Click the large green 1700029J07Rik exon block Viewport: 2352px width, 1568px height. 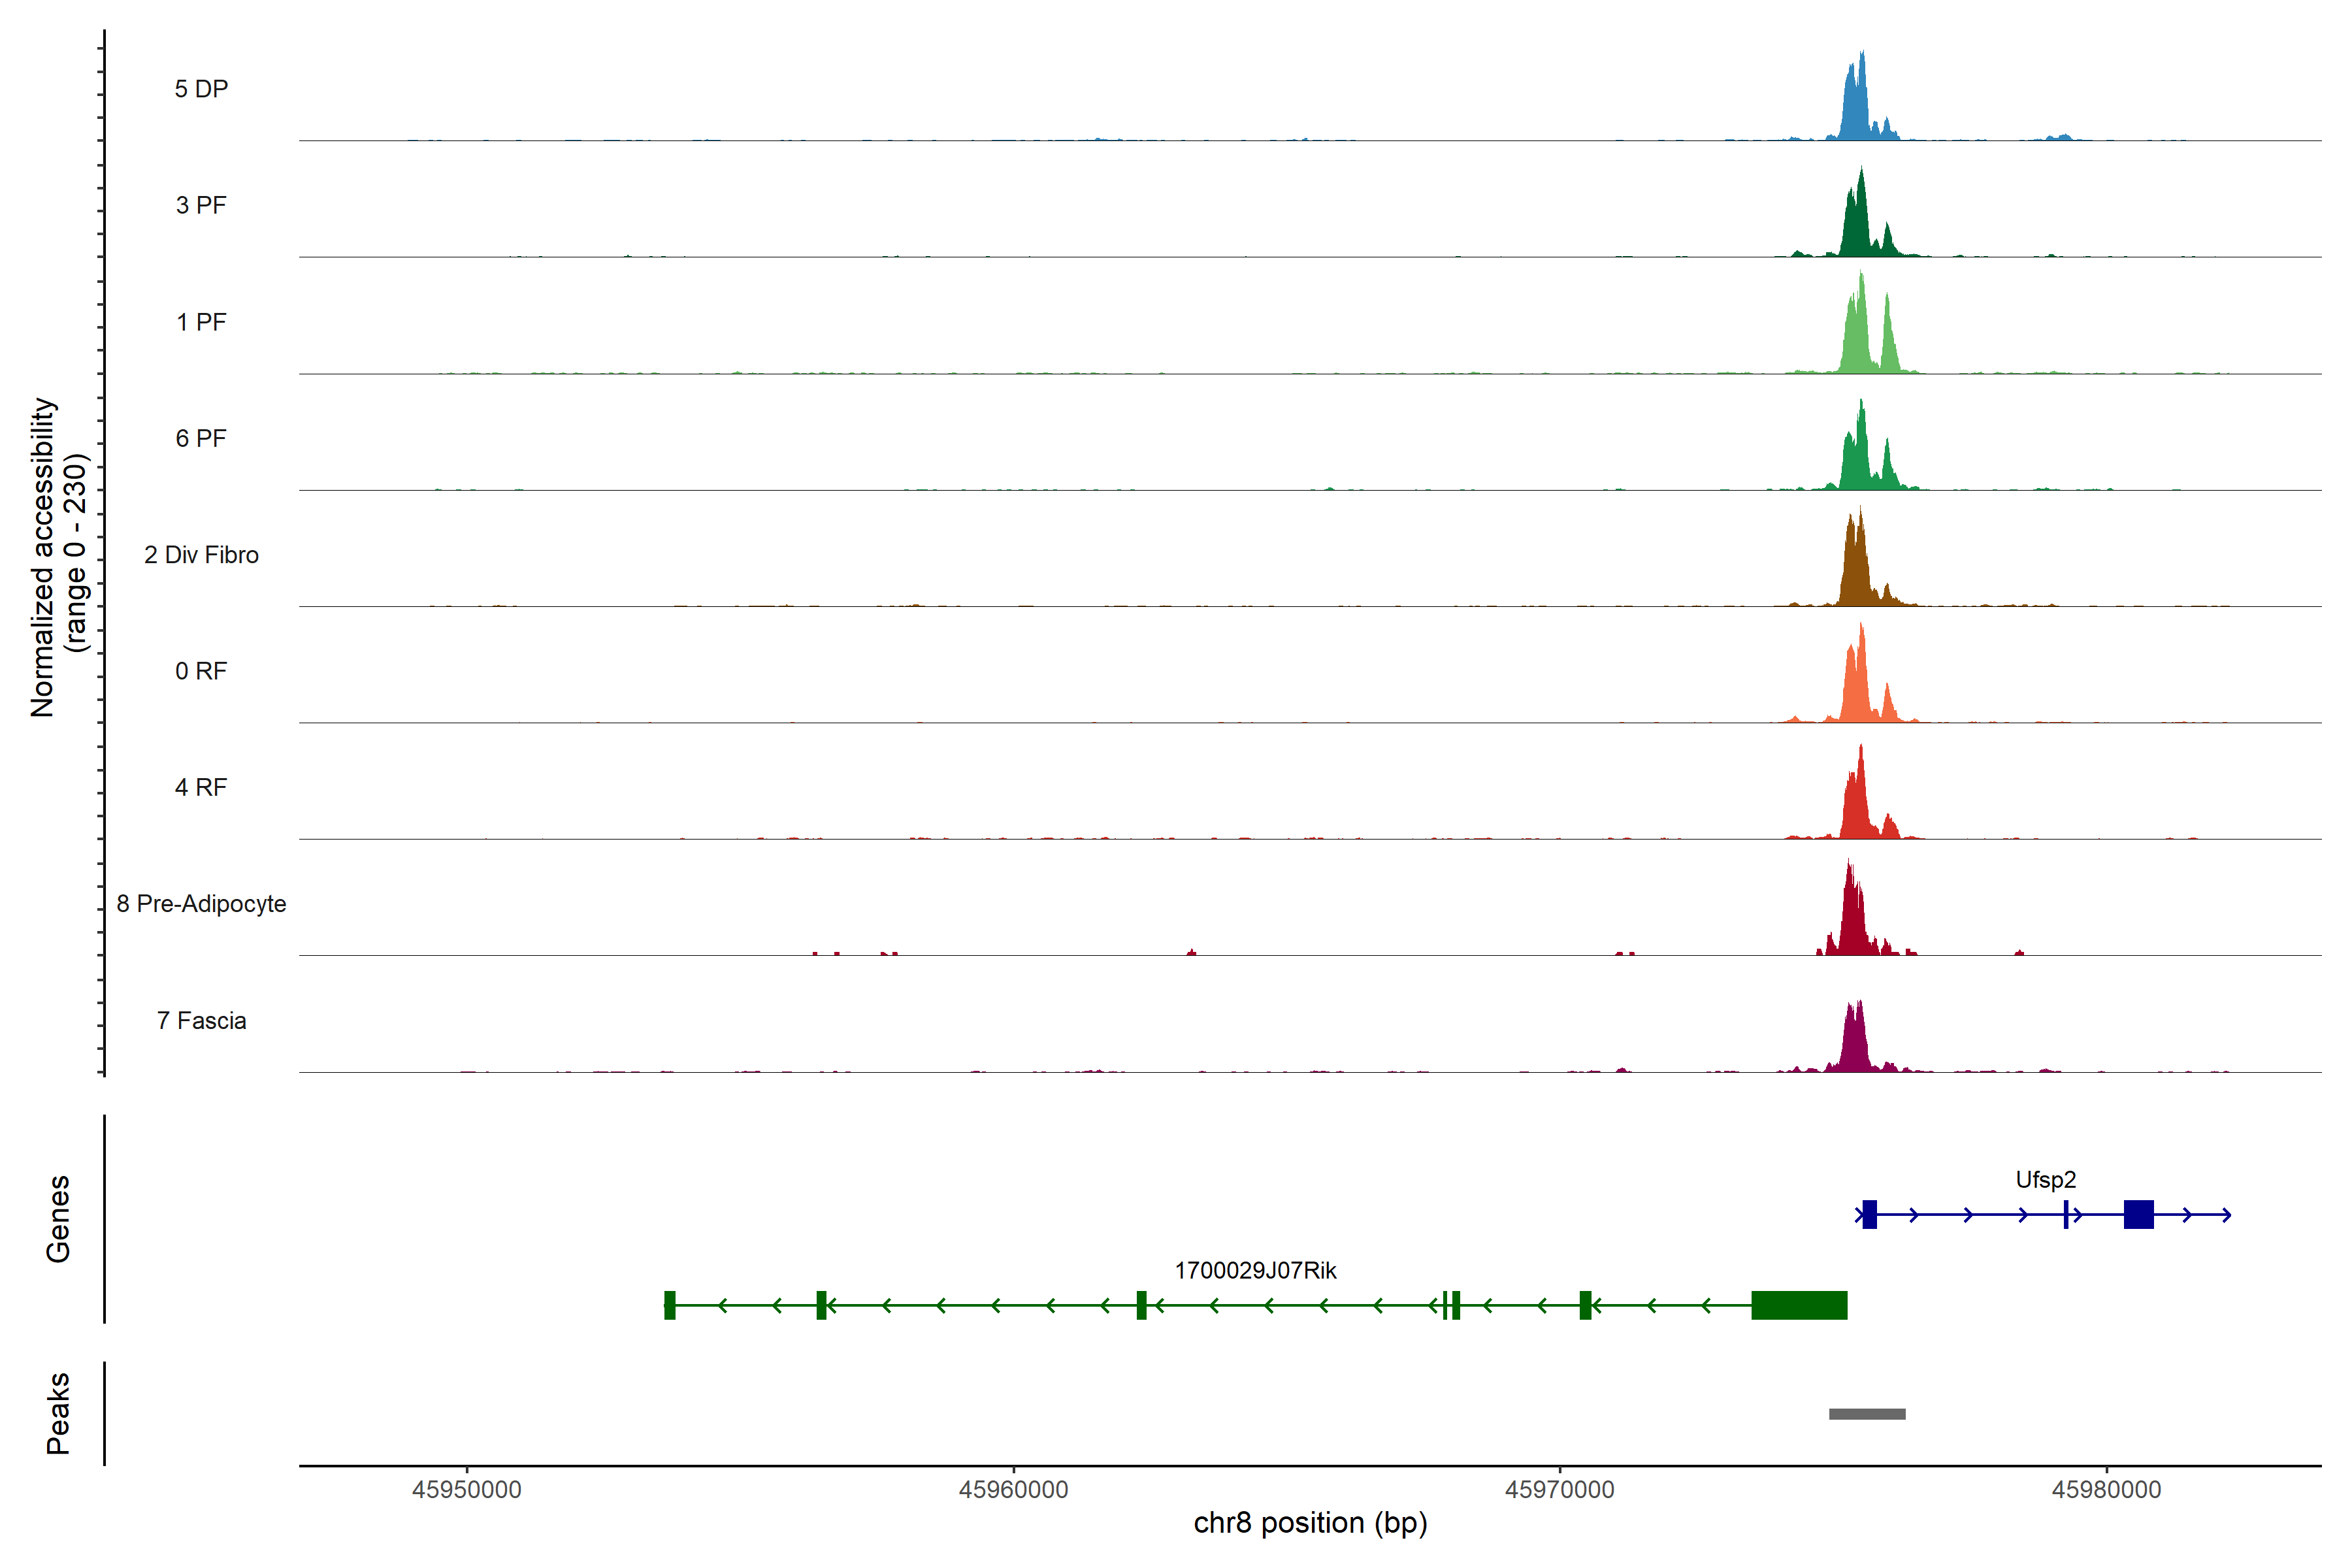pyautogui.click(x=1799, y=1305)
